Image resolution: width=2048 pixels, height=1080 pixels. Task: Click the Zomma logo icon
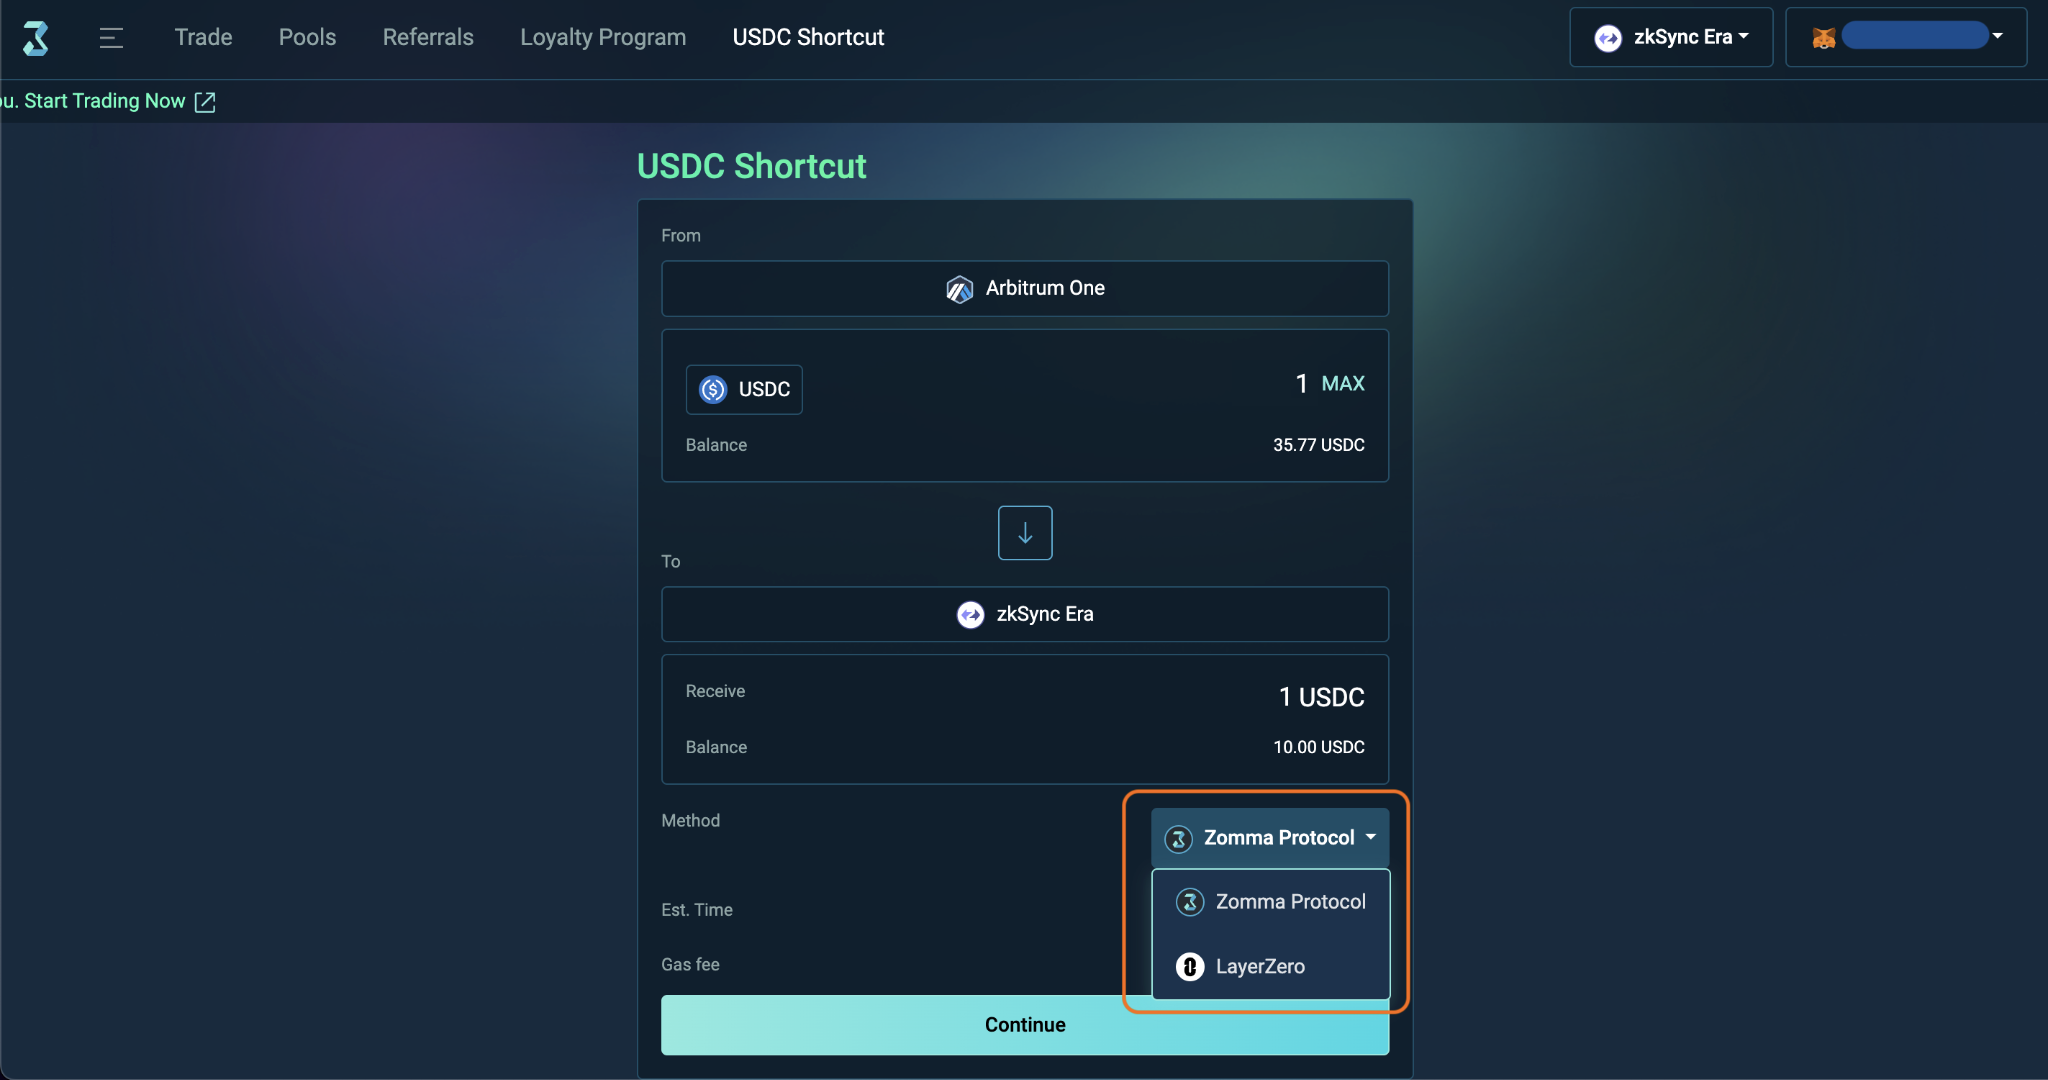pyautogui.click(x=36, y=38)
